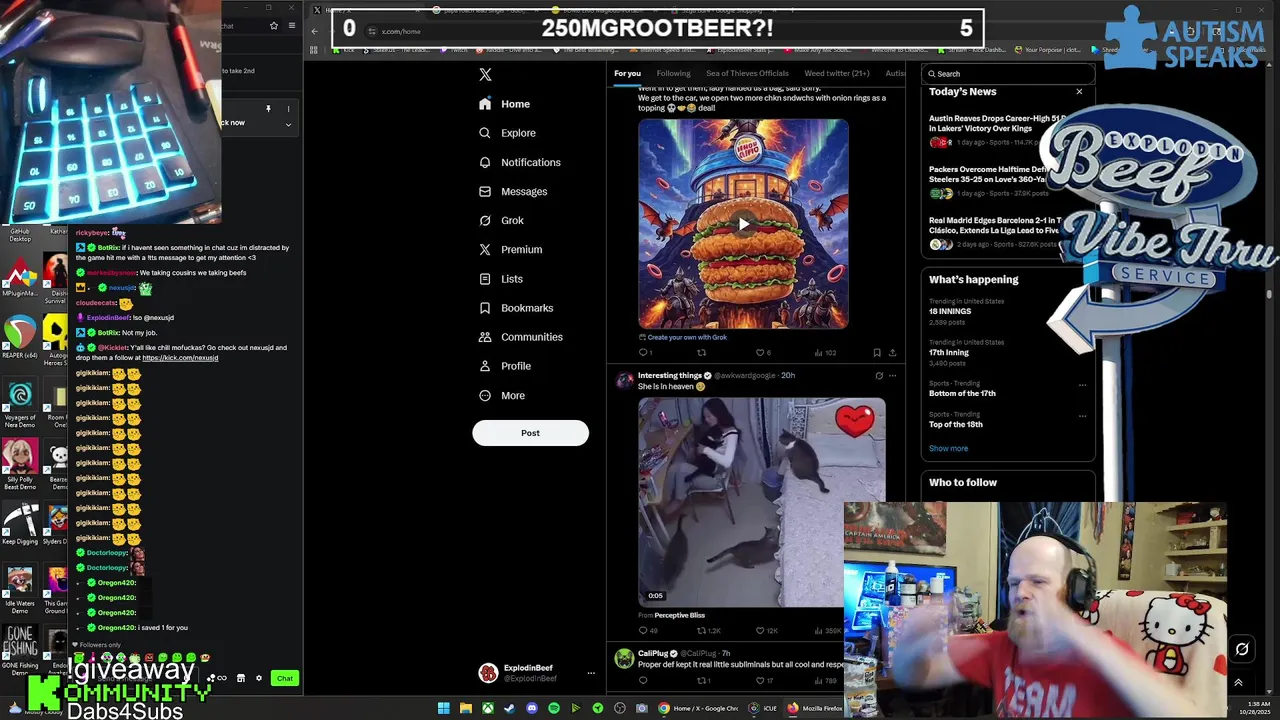Open Perceptive Bliss source link
This screenshot has height=720, width=1280.
[x=679, y=615]
